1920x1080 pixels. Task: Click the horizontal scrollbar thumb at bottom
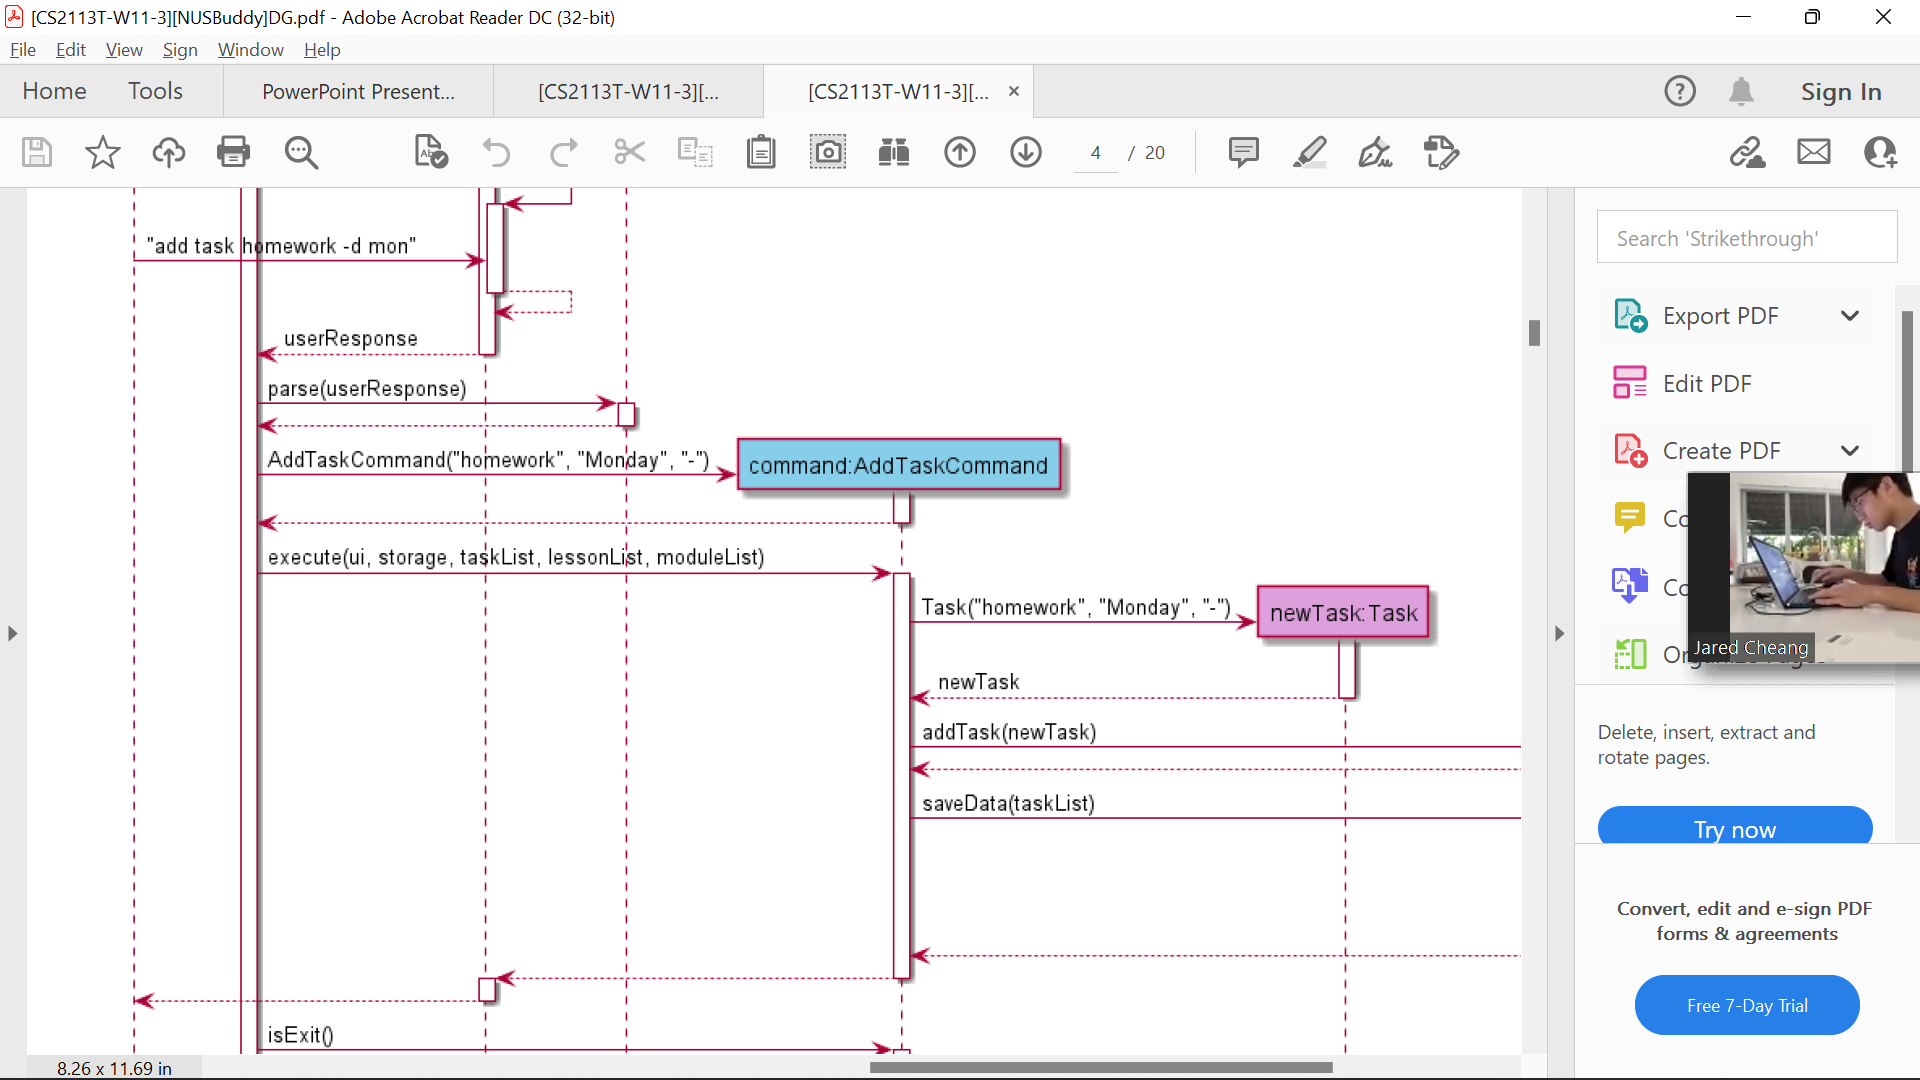click(x=1100, y=1067)
